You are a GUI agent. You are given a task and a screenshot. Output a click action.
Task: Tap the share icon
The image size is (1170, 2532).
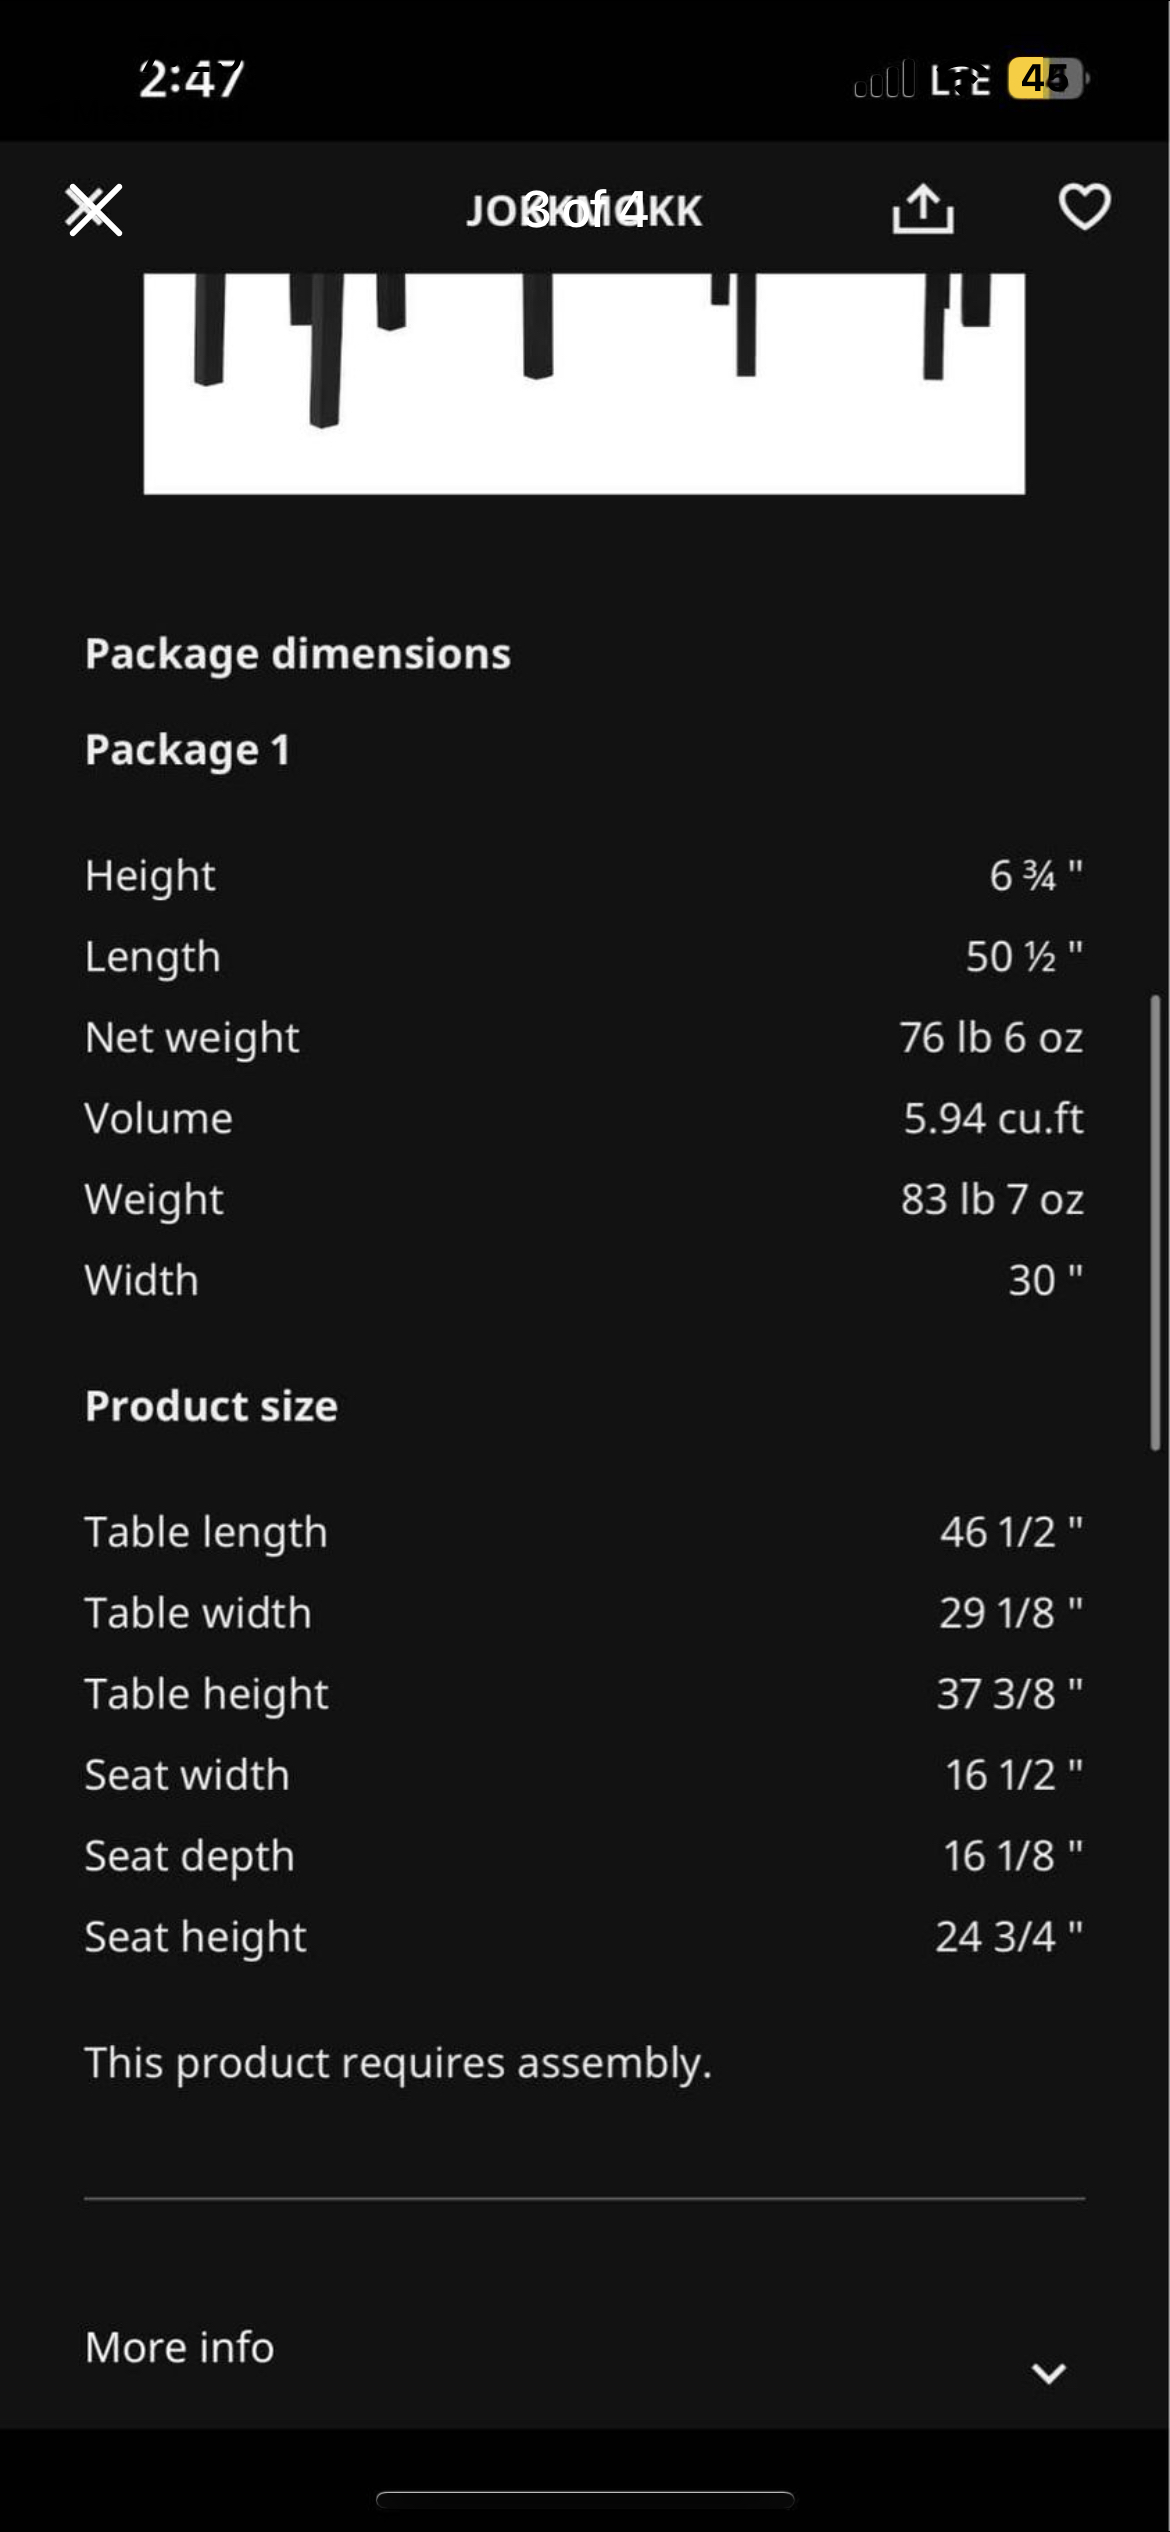tap(922, 209)
